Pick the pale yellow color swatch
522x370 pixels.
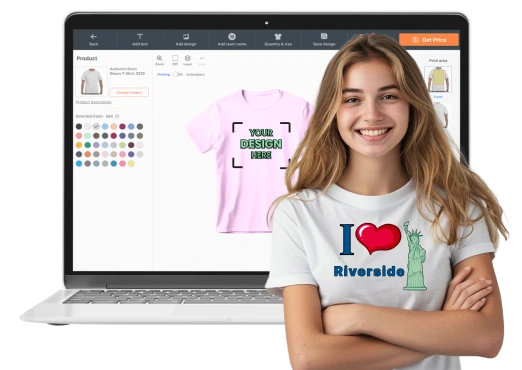tap(131, 164)
